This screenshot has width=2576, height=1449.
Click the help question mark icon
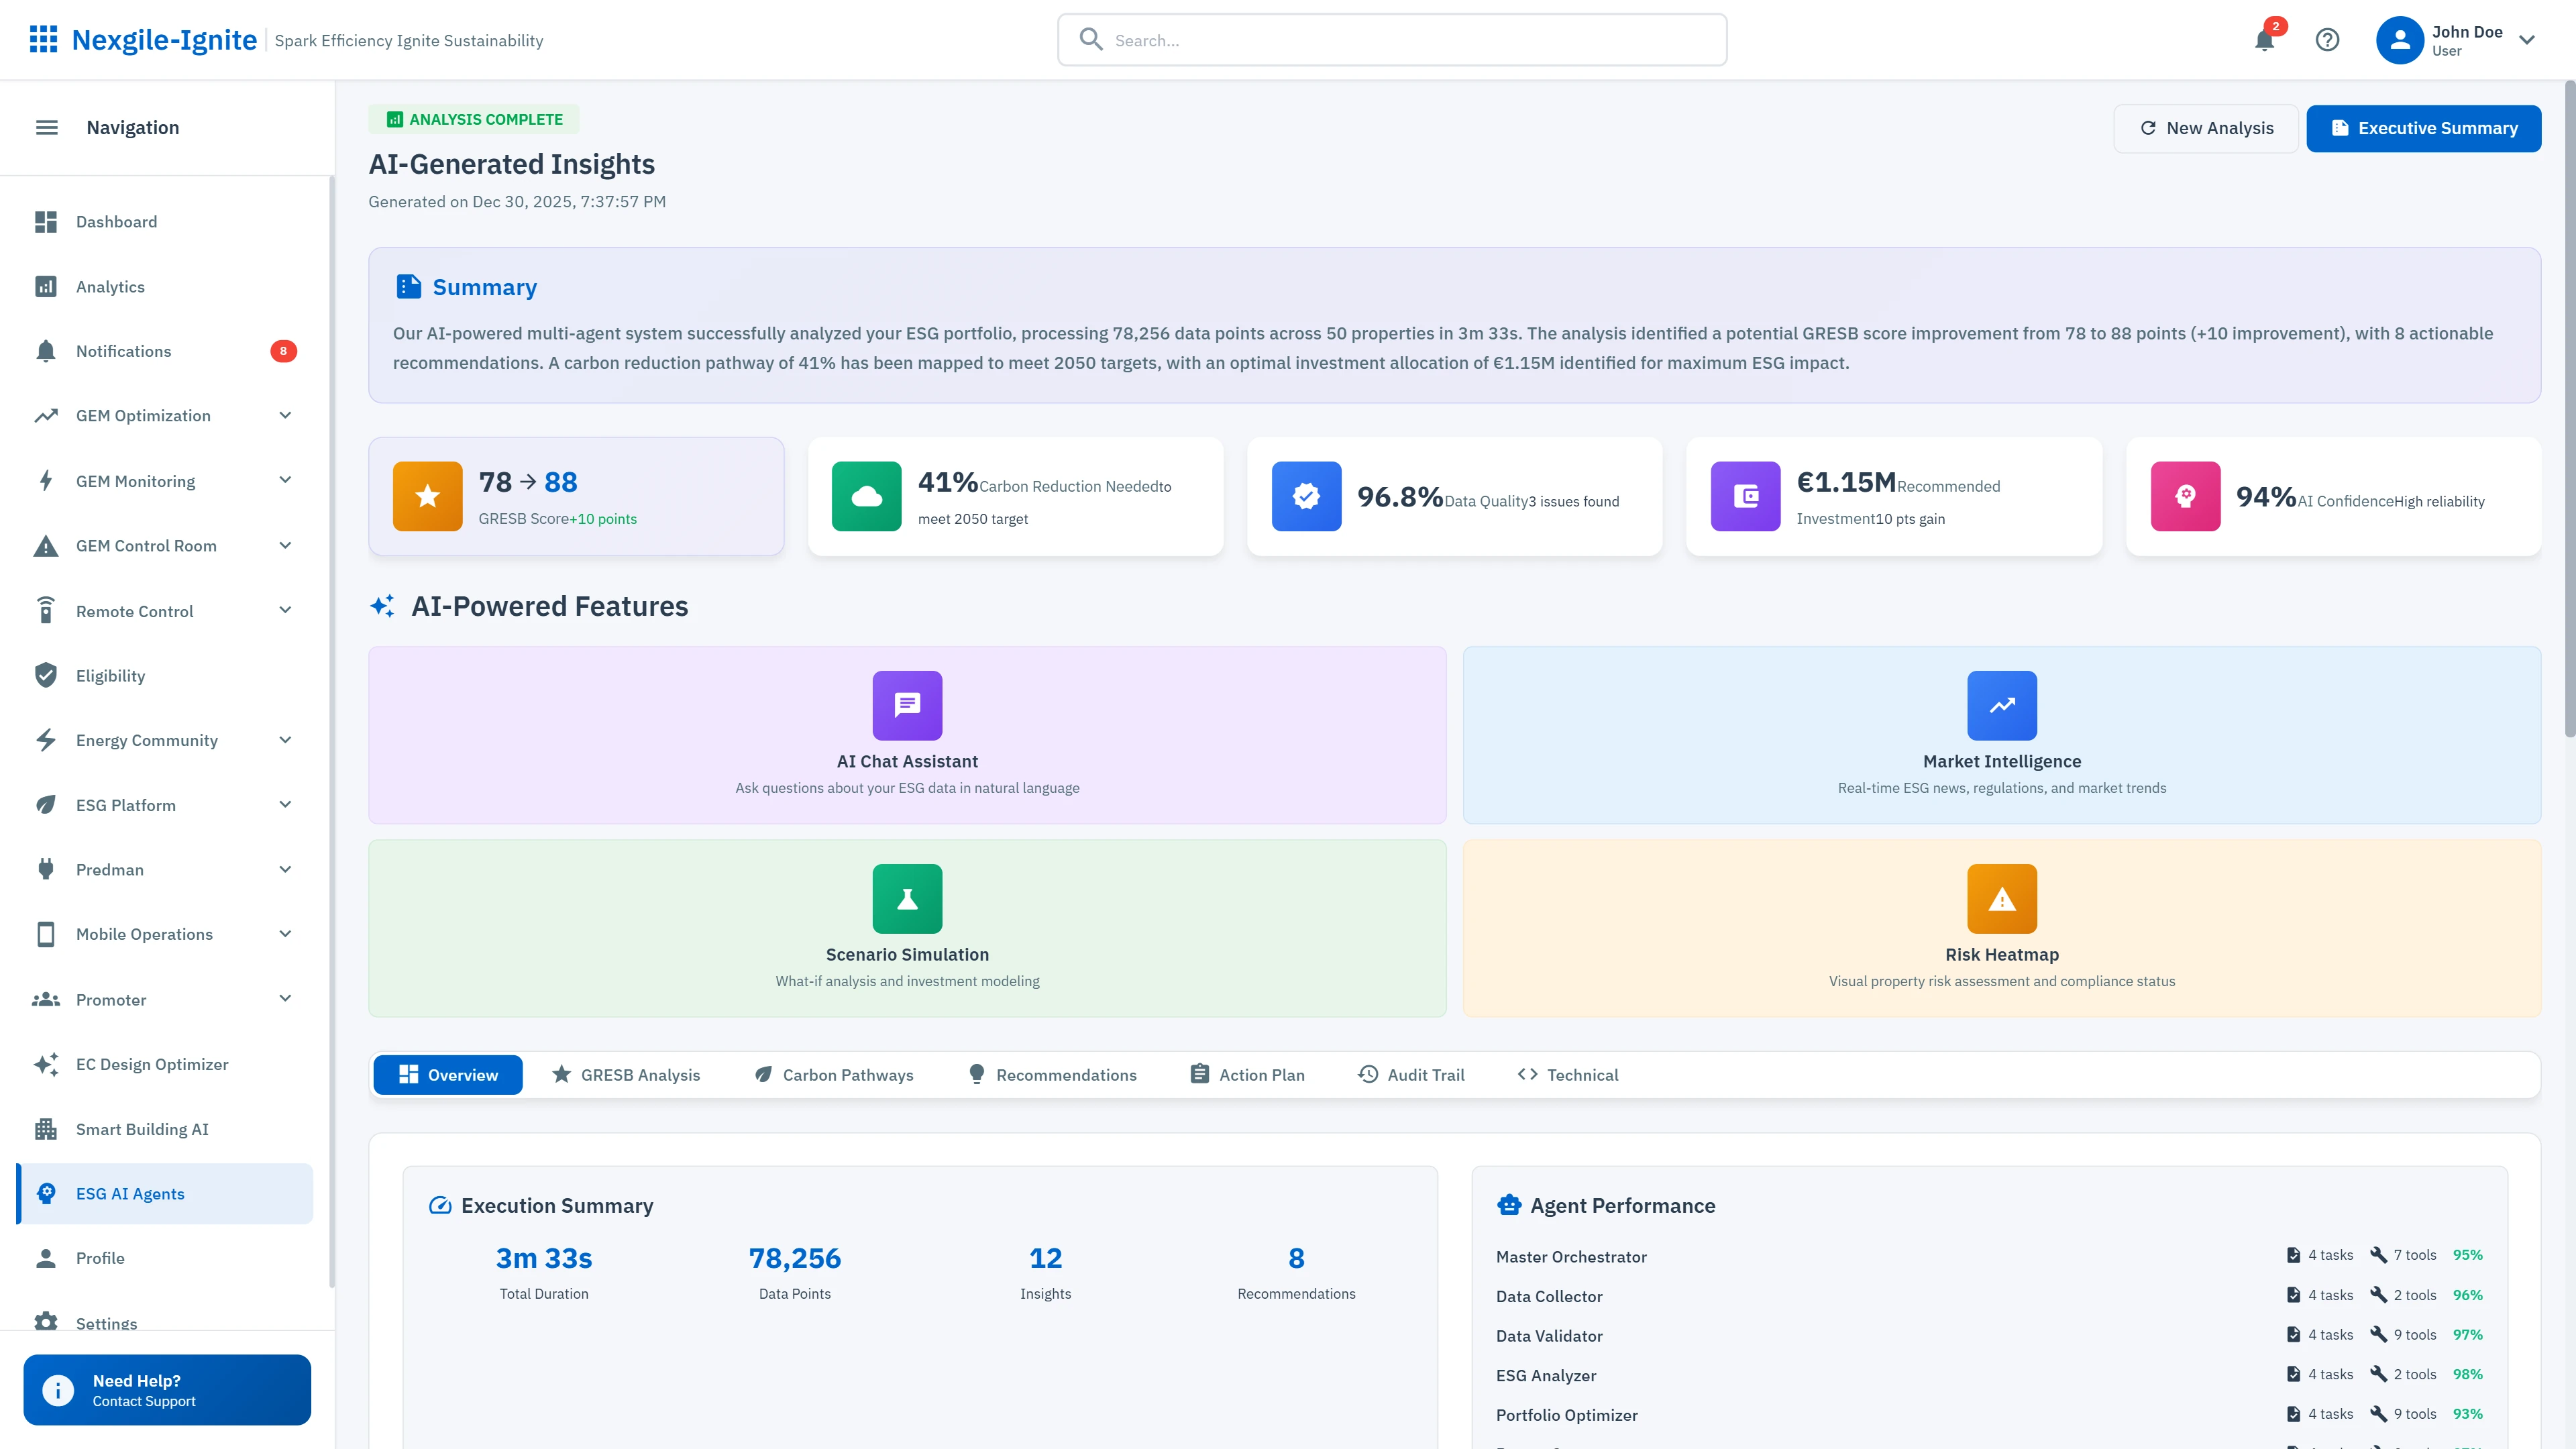pos(2328,40)
